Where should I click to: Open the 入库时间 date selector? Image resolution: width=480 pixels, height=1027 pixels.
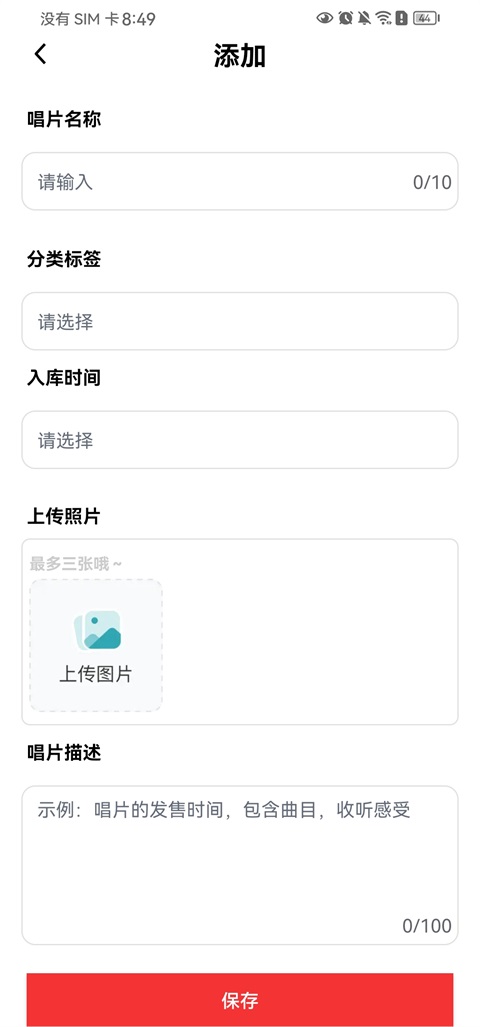[240, 439]
